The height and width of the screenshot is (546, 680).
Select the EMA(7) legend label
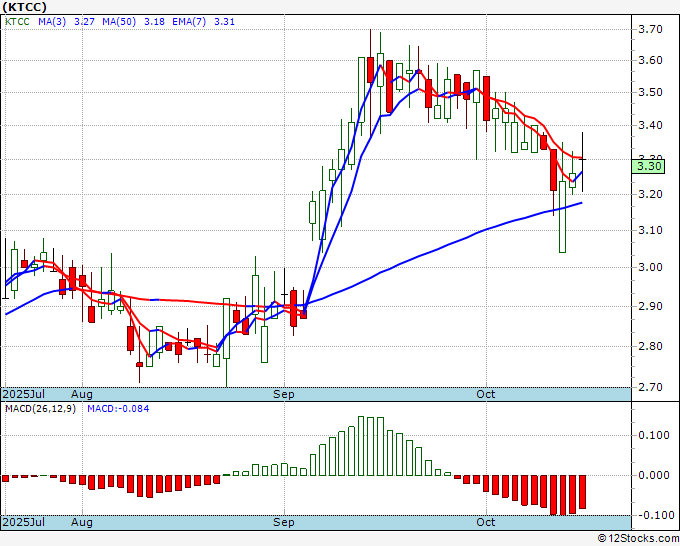pos(189,22)
